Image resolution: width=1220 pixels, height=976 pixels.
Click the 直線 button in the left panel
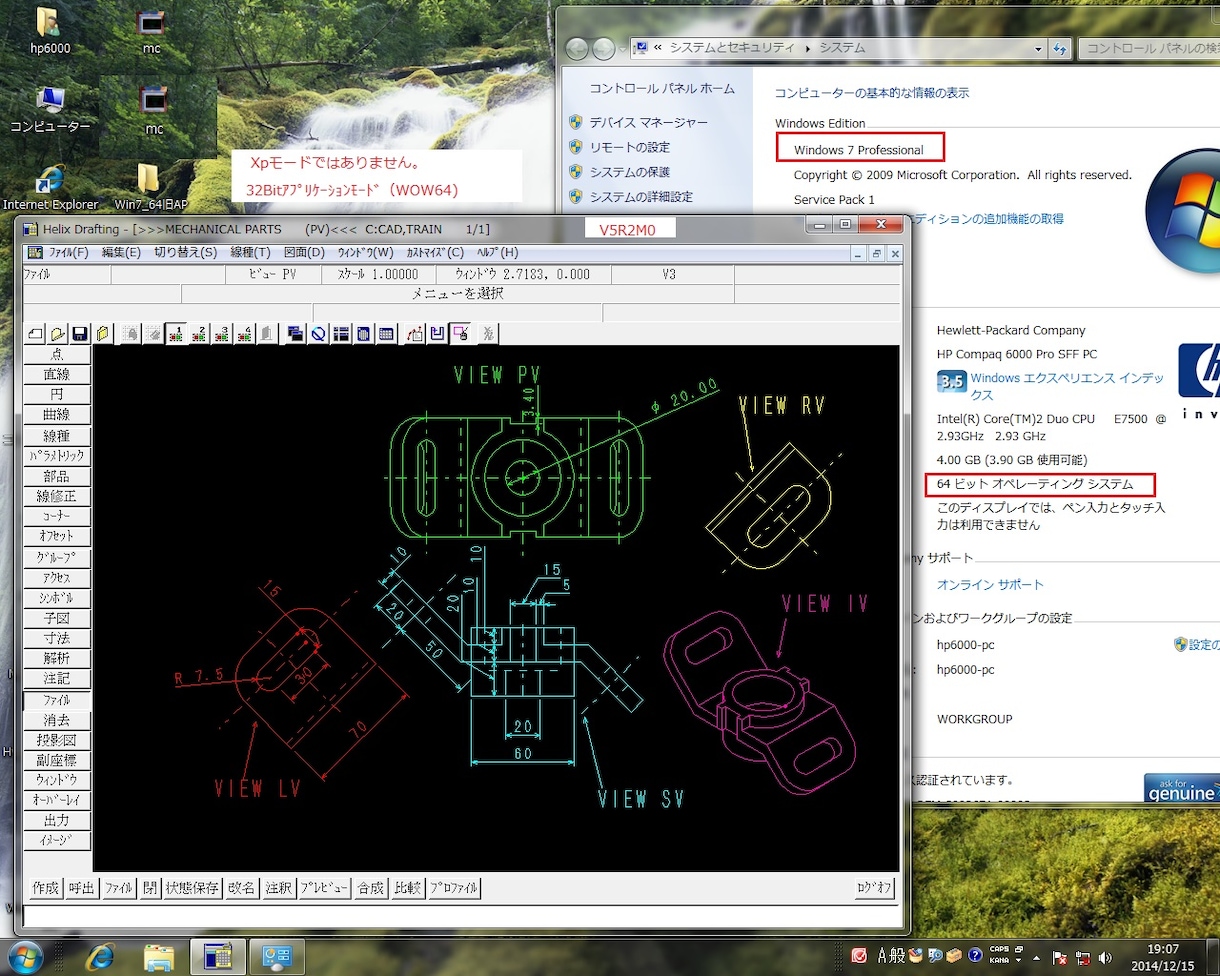click(57, 375)
